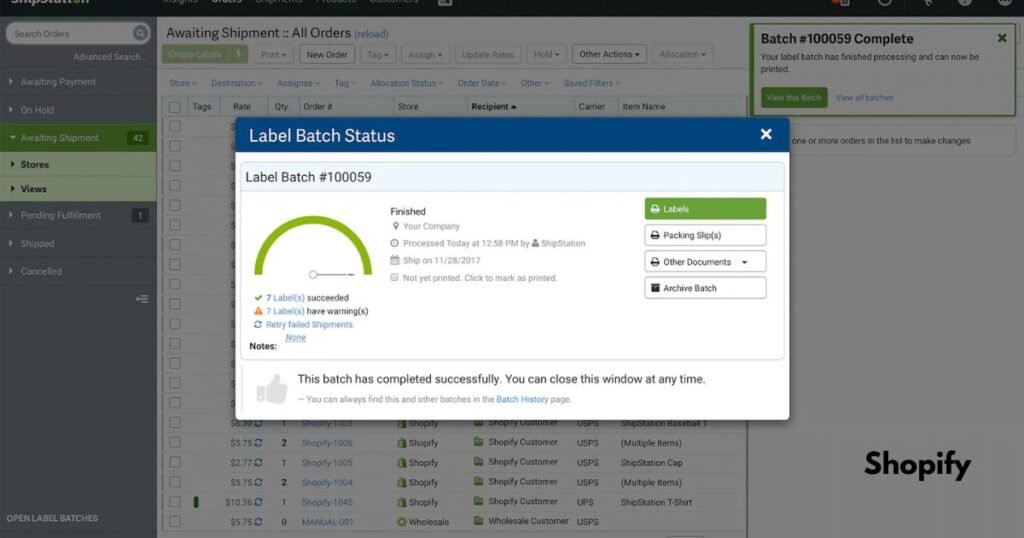The image size is (1024, 538).
Task: Sort the table by Carrier column
Action: (x=591, y=106)
